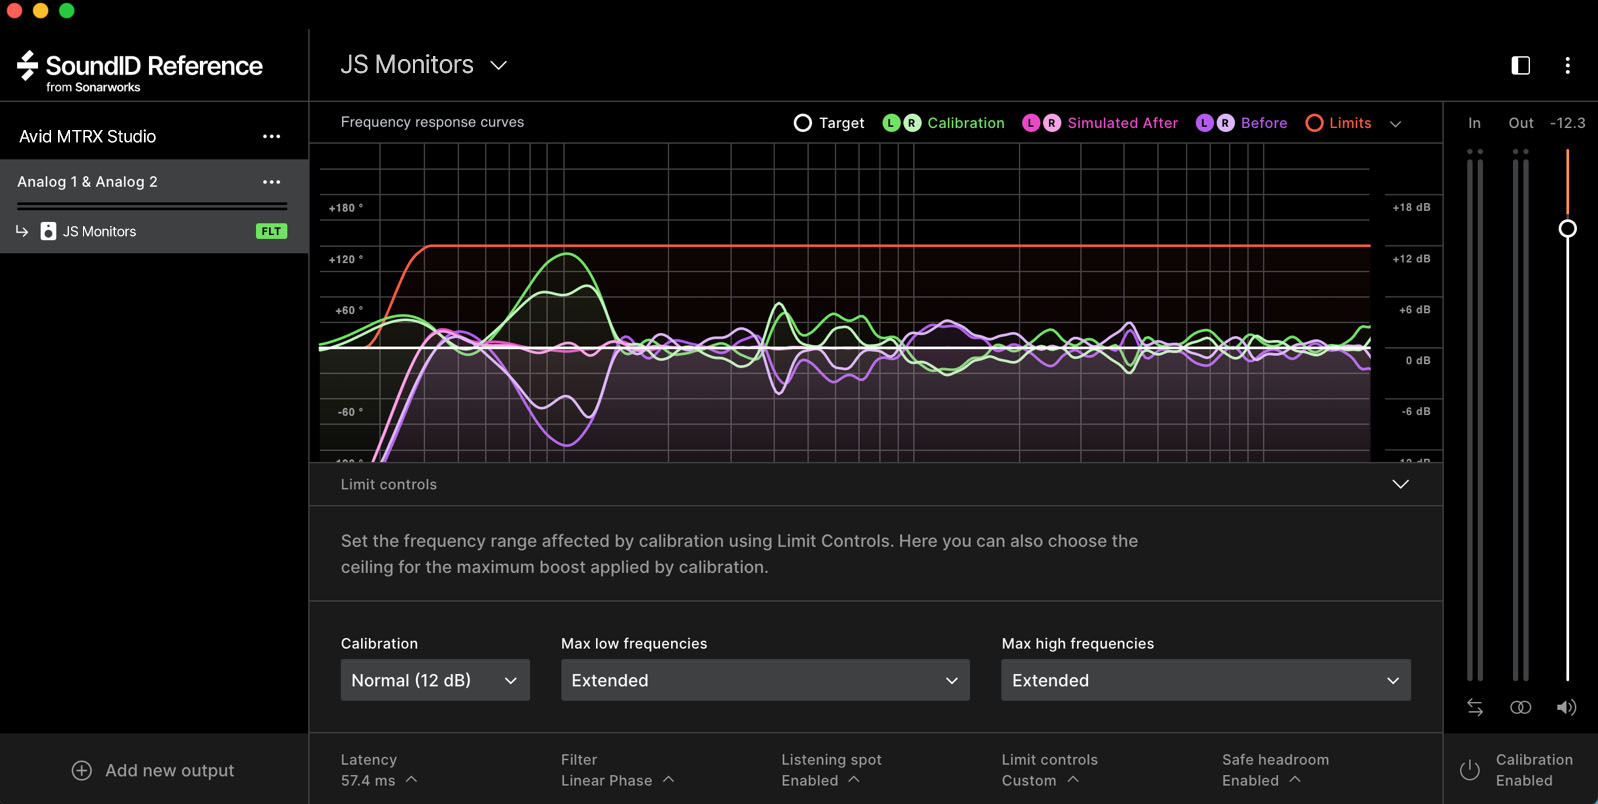This screenshot has width=1598, height=804.
Task: Toggle Calibration right channel curve
Action: coord(912,123)
